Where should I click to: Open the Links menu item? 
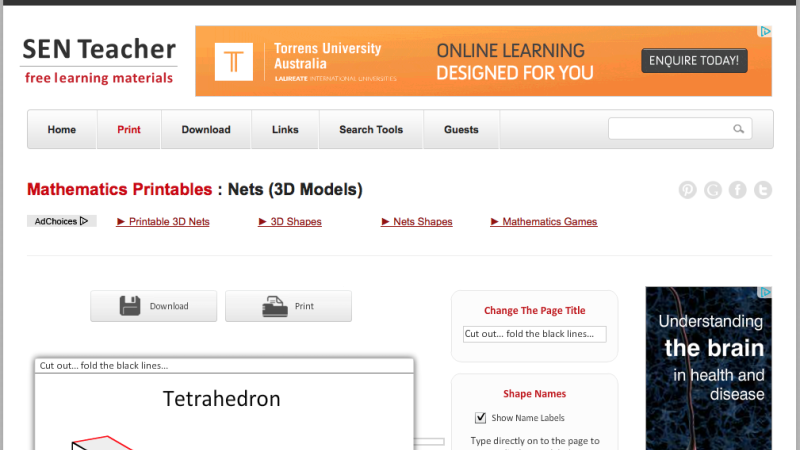(285, 130)
